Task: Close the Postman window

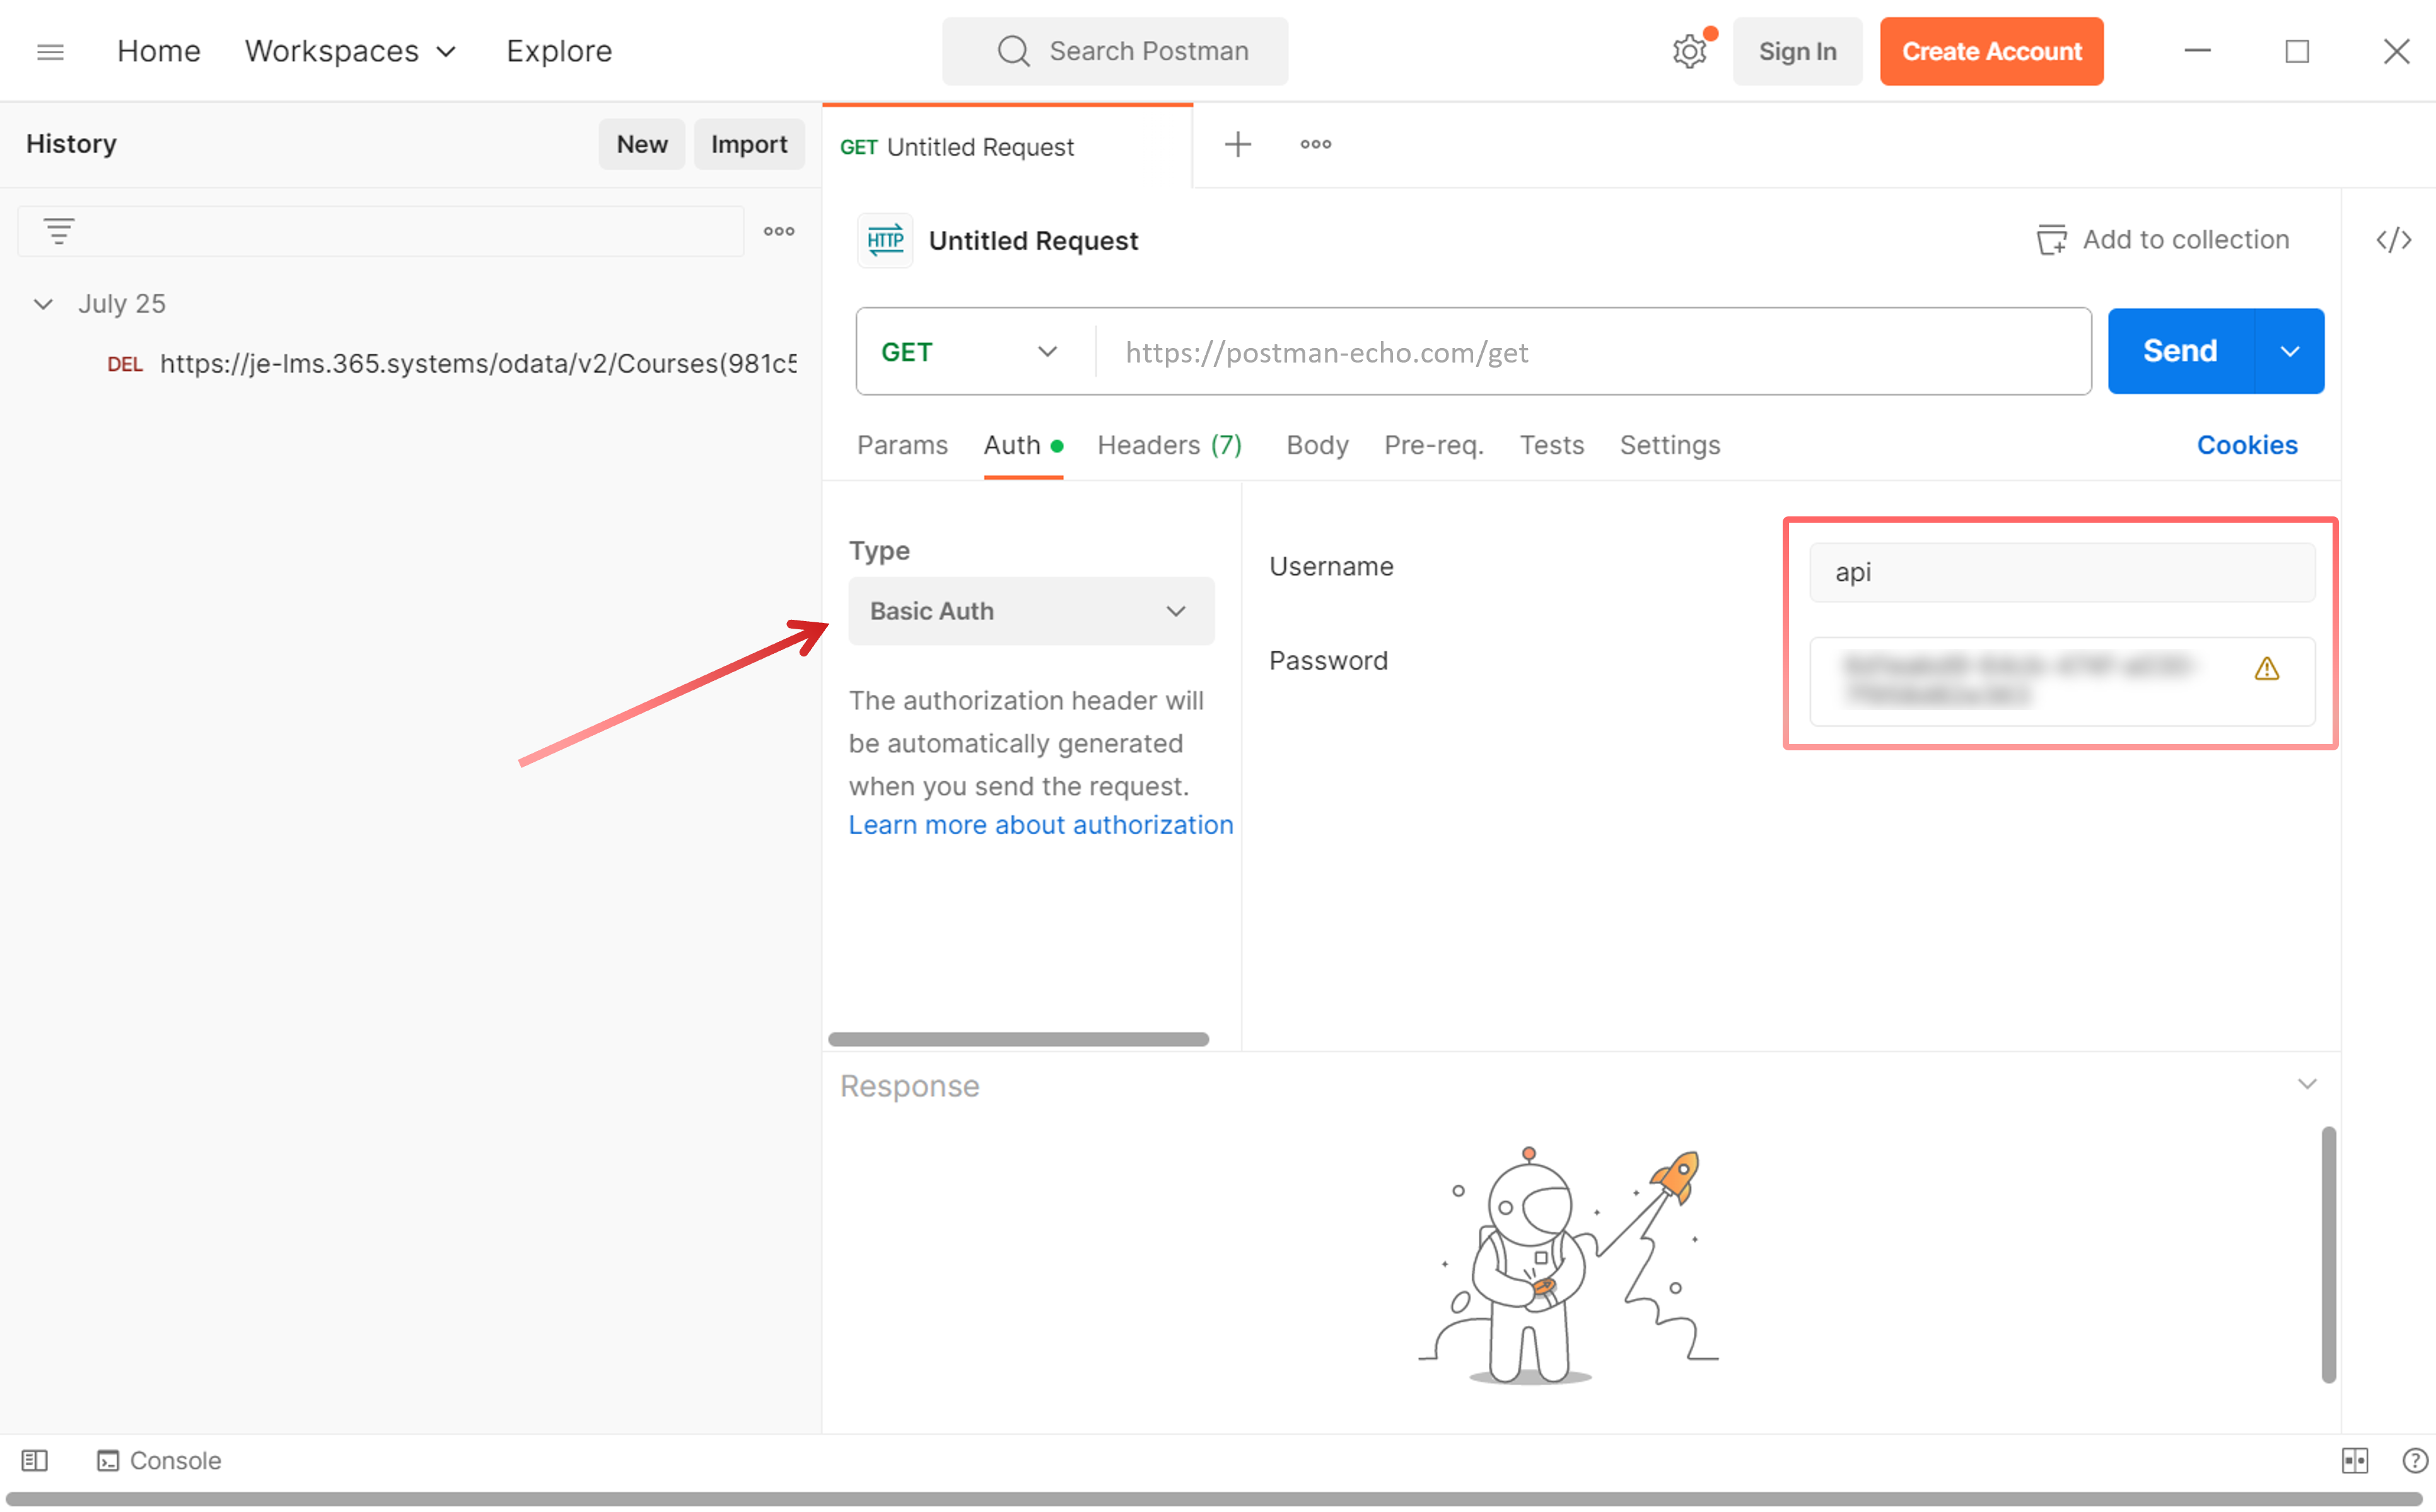Action: [2396, 51]
